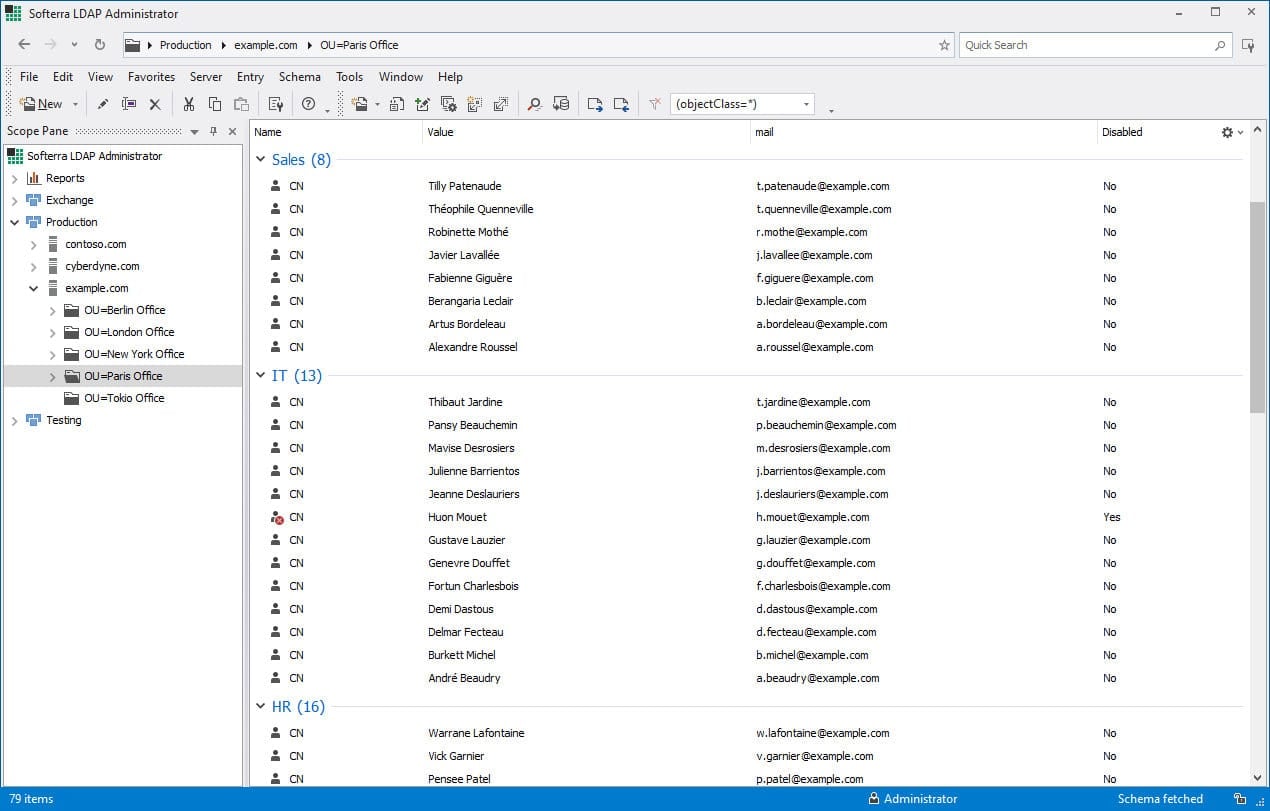Click the directory search database icon
Screen dimensions: 1270x811
[x=561, y=104]
